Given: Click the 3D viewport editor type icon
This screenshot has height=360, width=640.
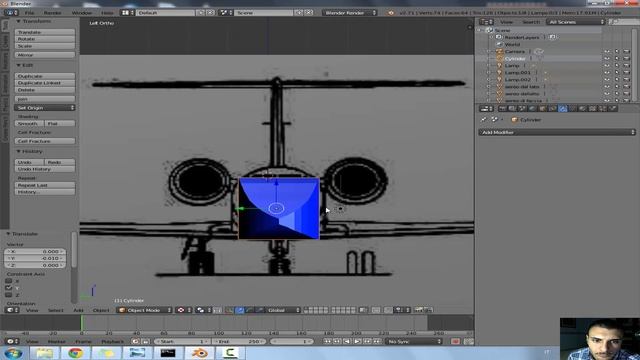Looking at the screenshot, I should coord(11,310).
